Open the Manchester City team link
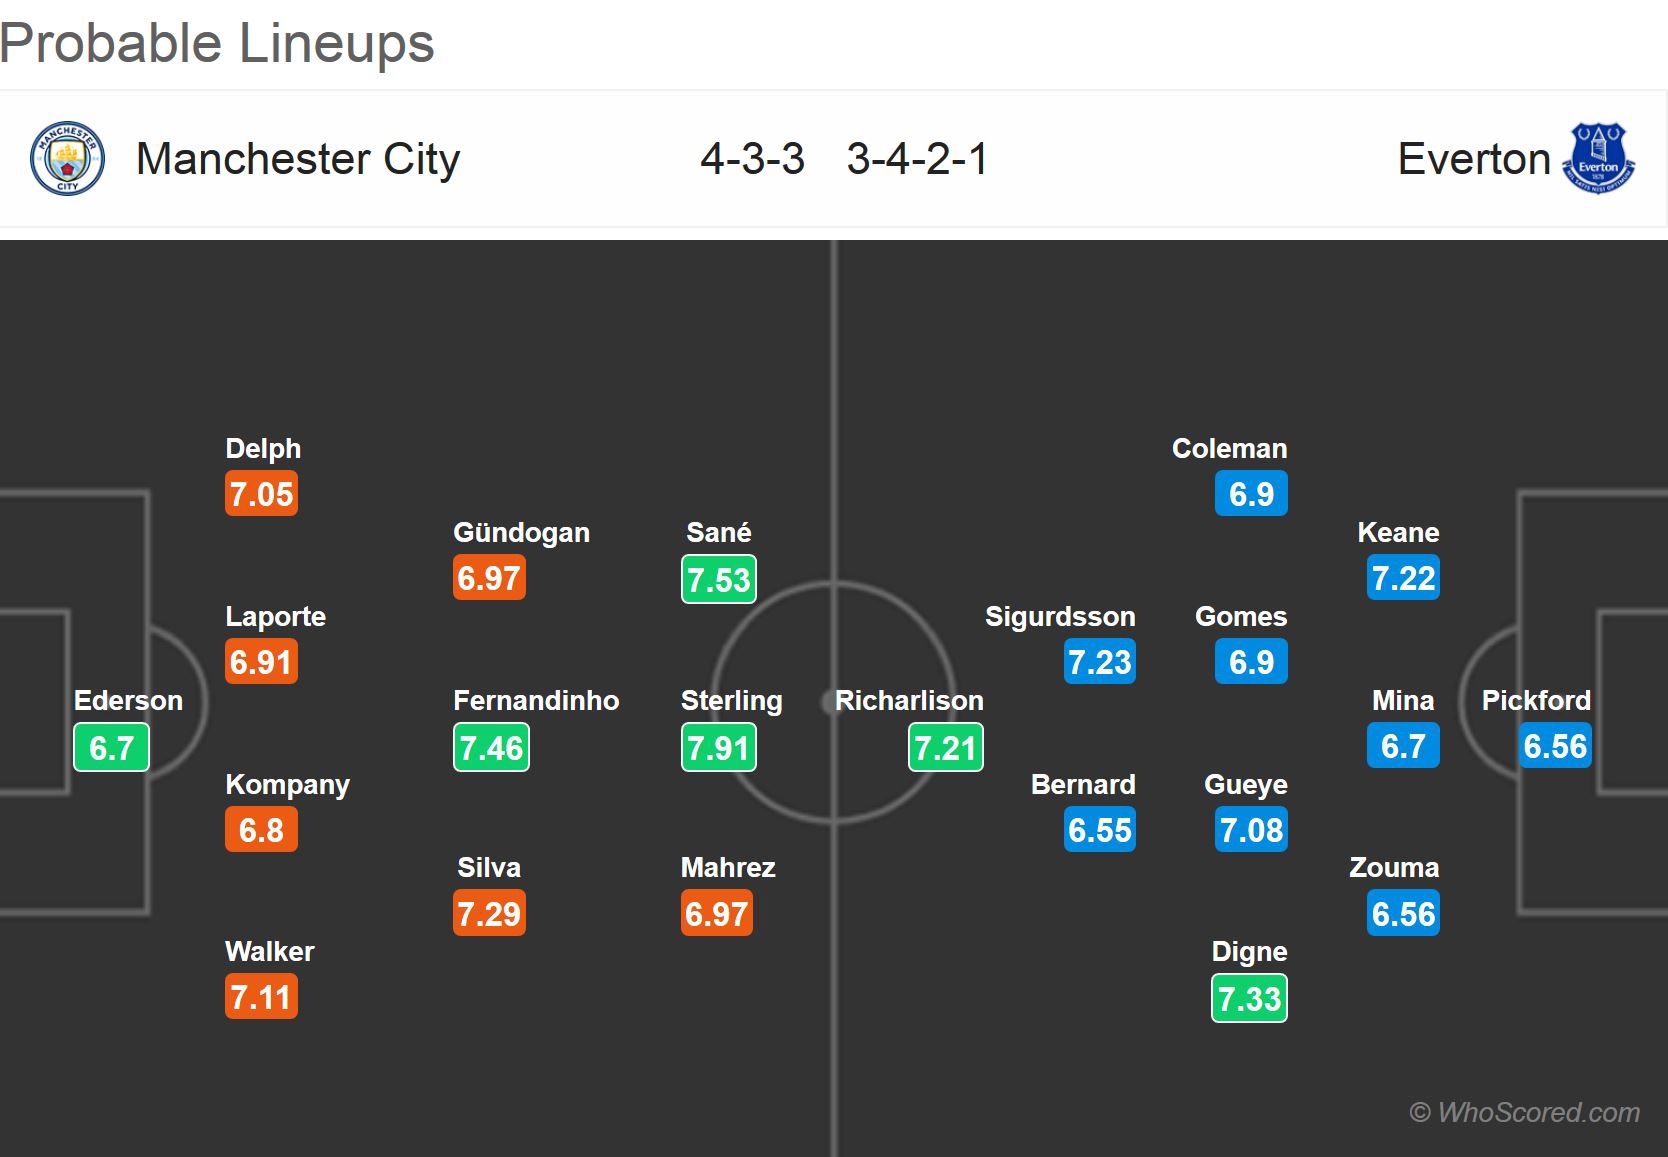 click(298, 159)
